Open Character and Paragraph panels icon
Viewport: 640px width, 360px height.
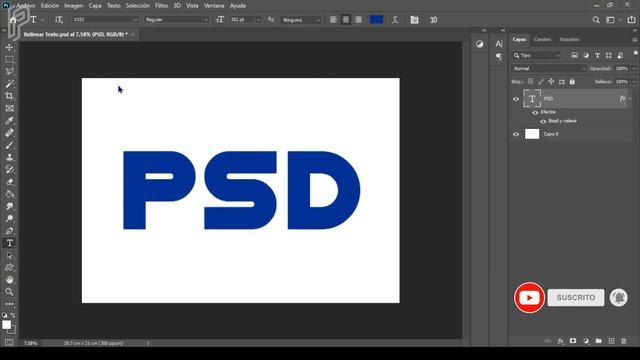tap(414, 20)
